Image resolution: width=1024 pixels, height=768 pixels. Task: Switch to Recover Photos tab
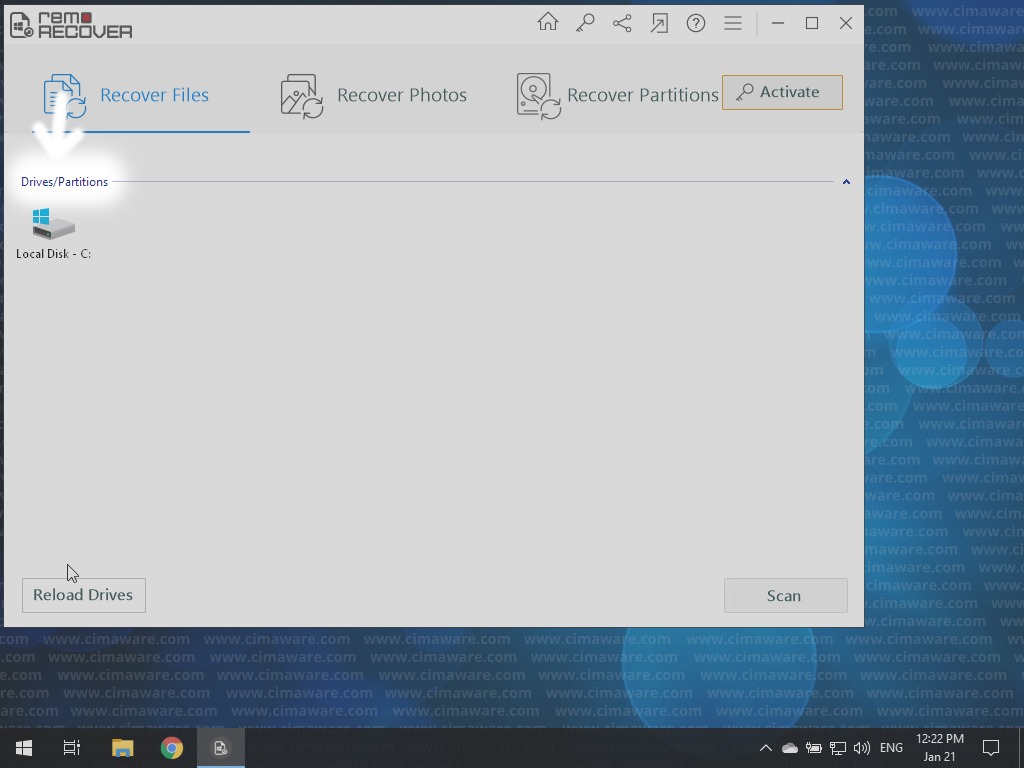374,96
